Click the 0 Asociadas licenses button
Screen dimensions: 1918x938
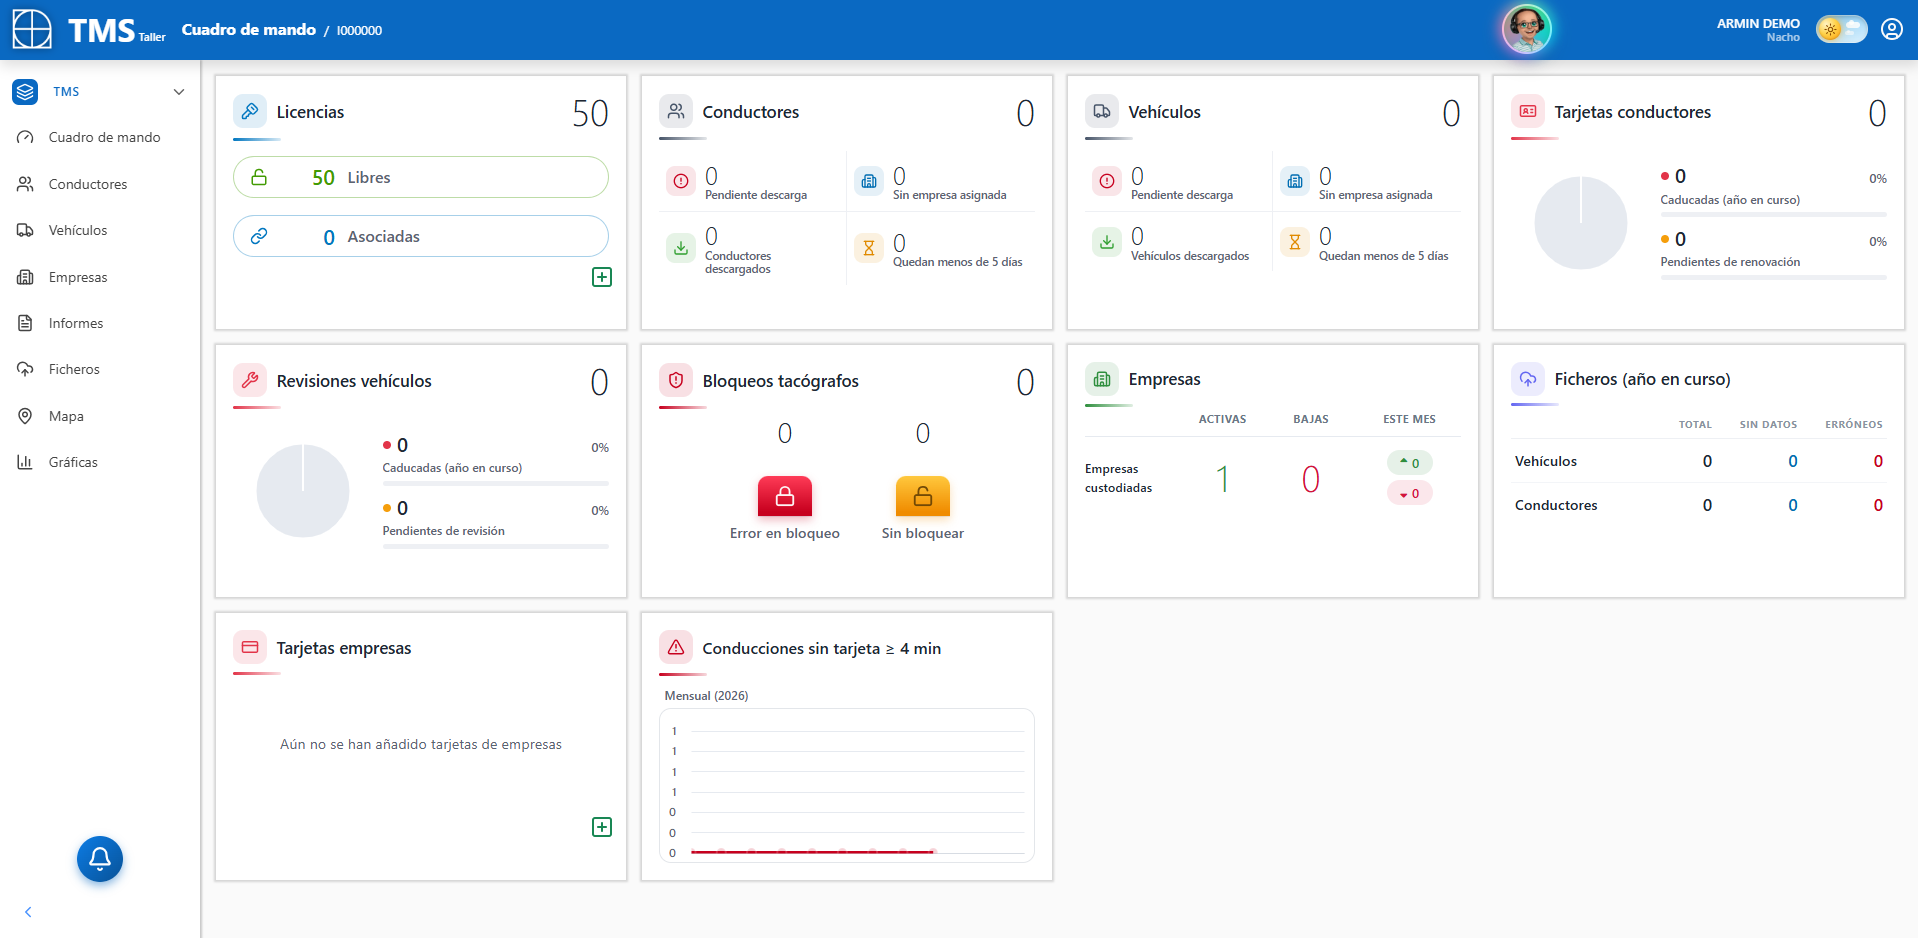(x=421, y=236)
